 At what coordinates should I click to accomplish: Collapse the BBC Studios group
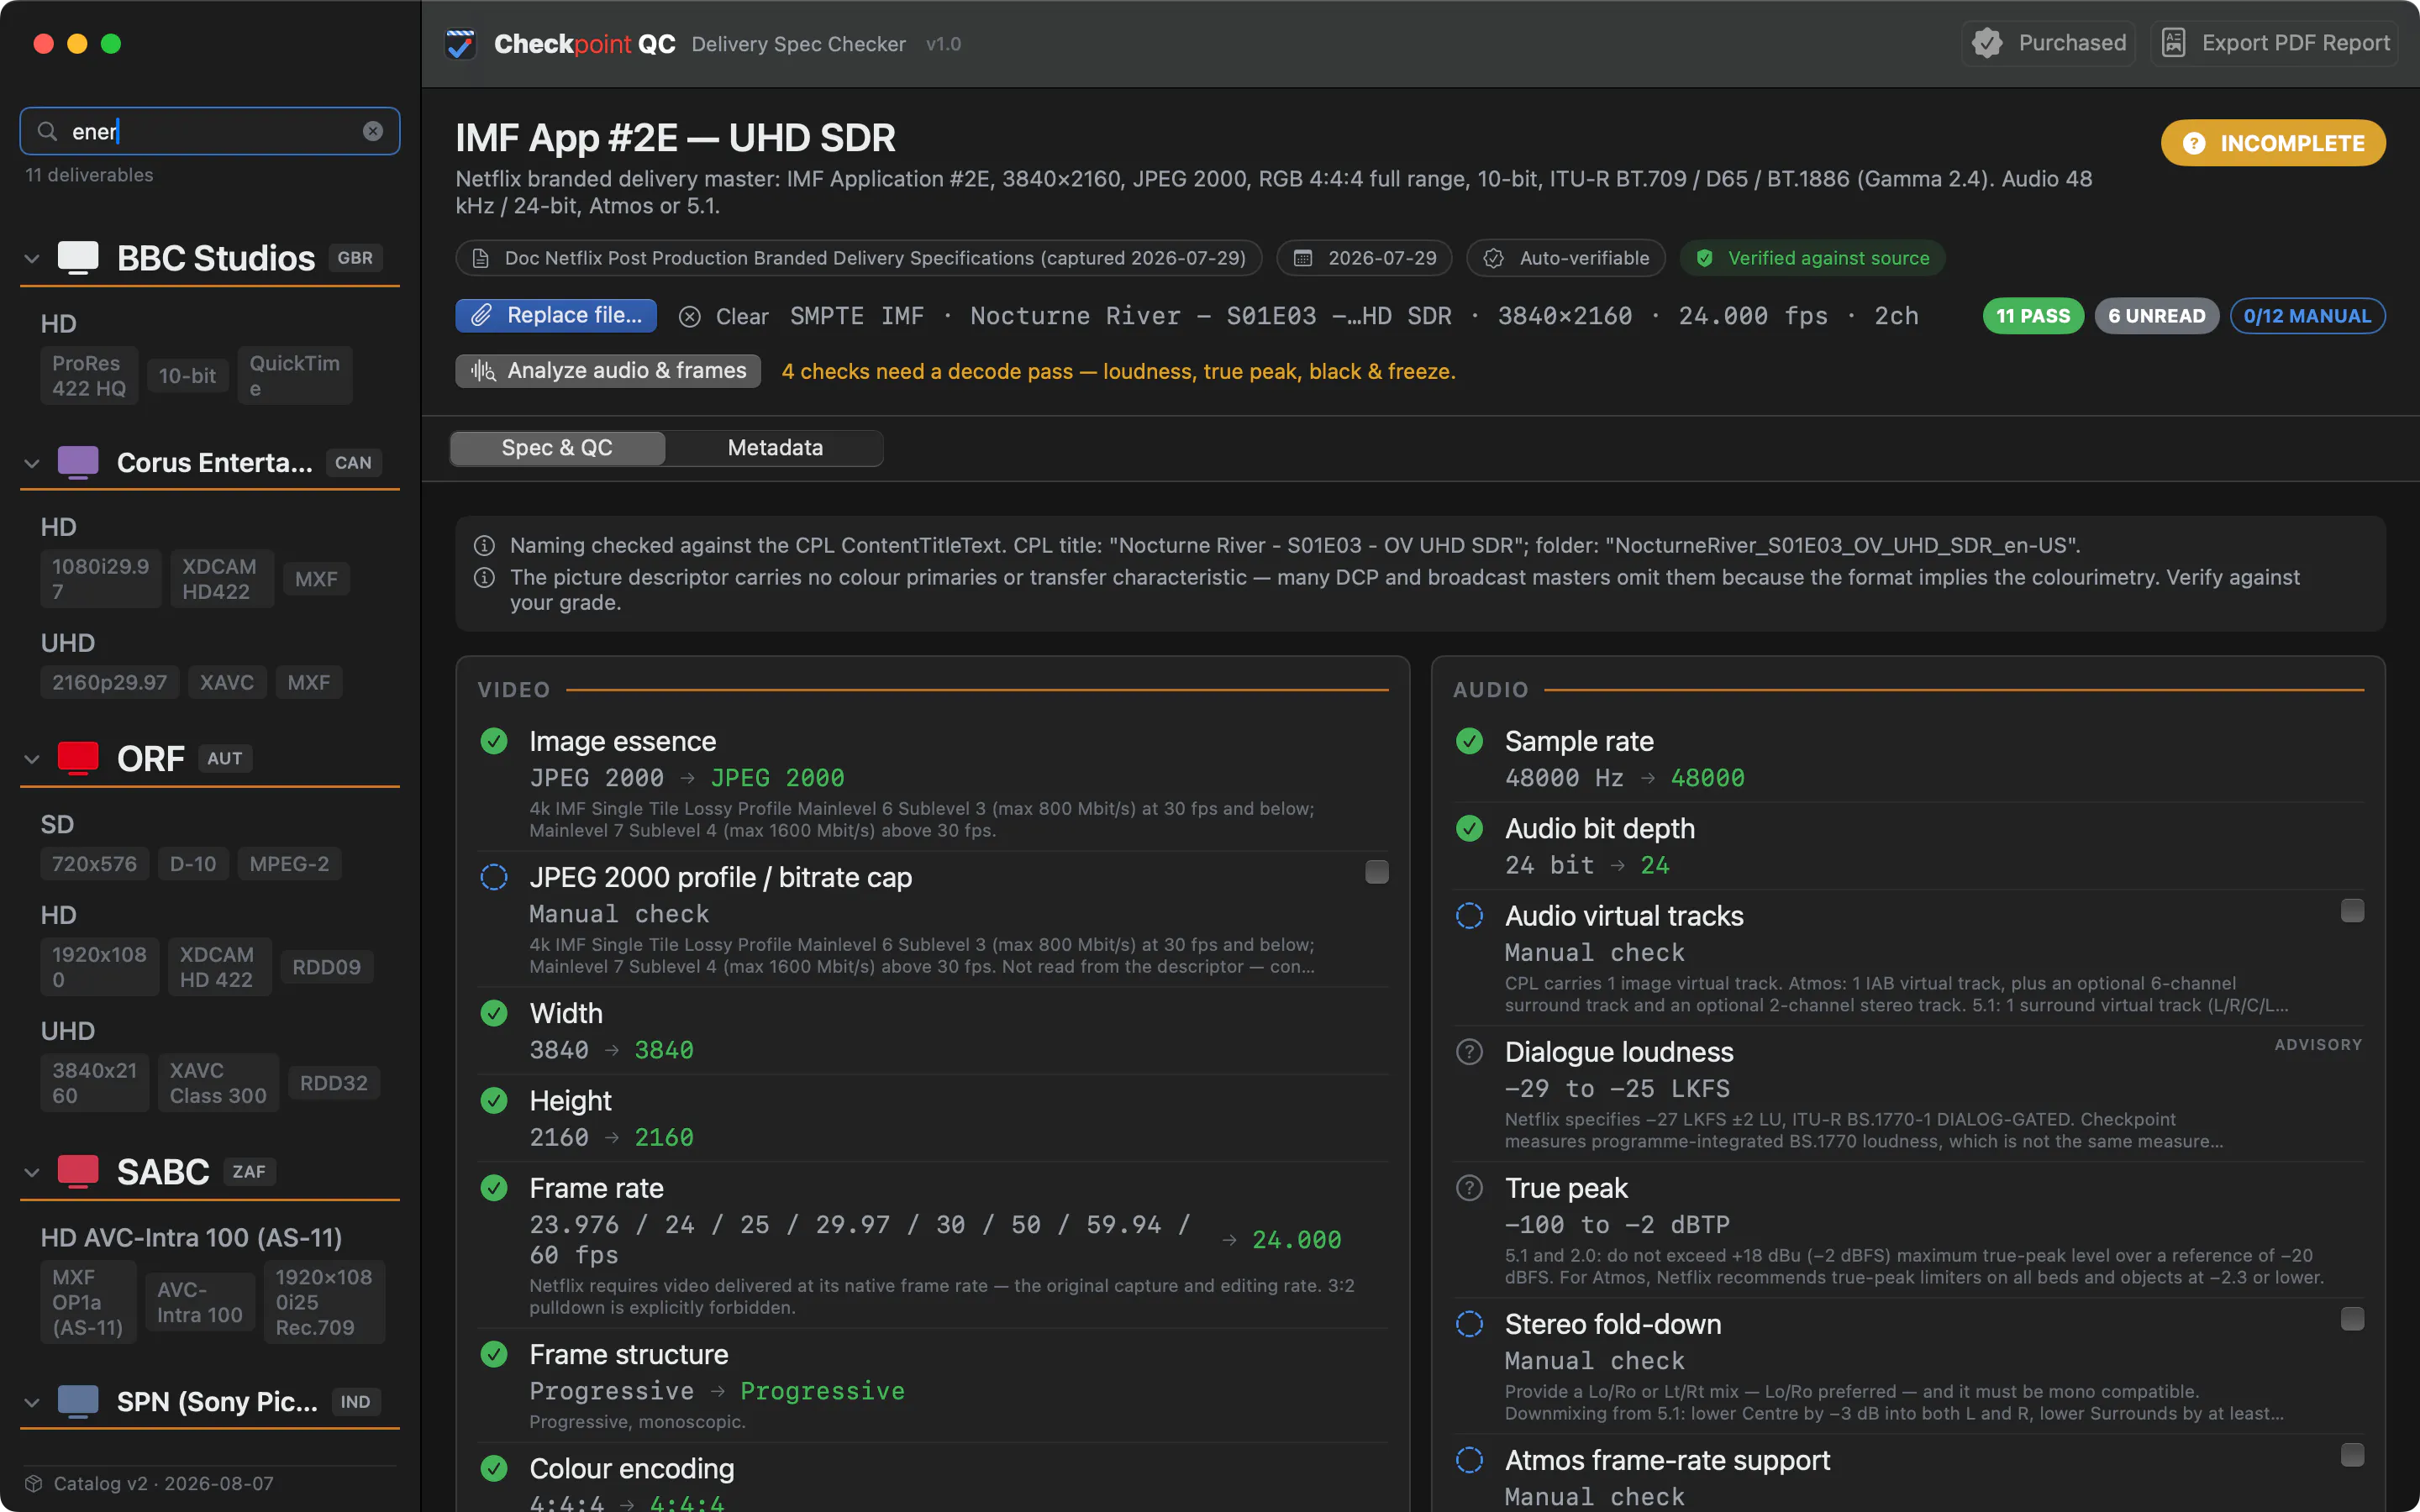click(32, 258)
